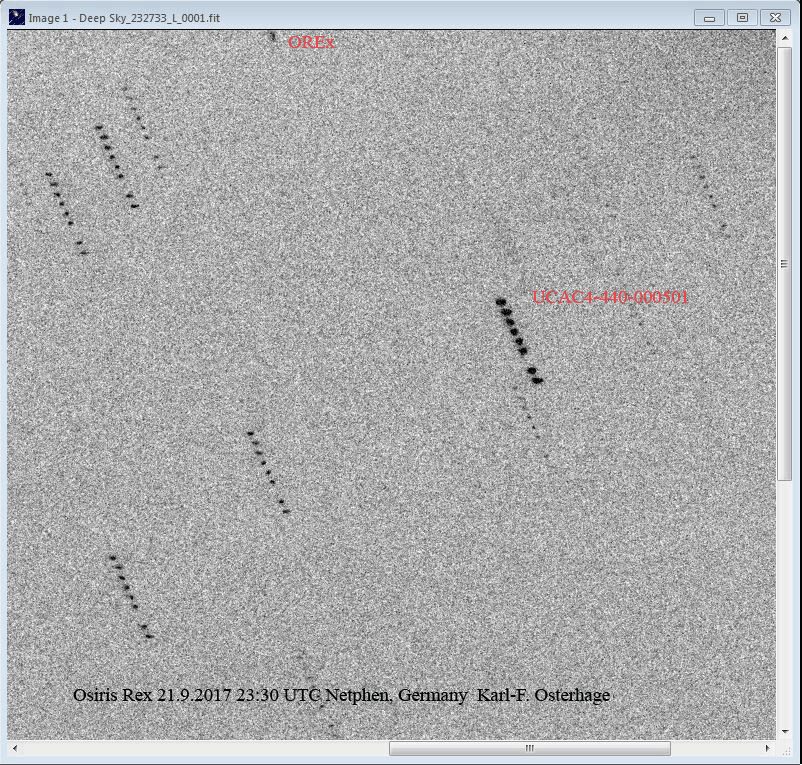The image size is (802, 765).
Task: Click horizontal scrollbar left arrow
Action: pyautogui.click(x=15, y=748)
